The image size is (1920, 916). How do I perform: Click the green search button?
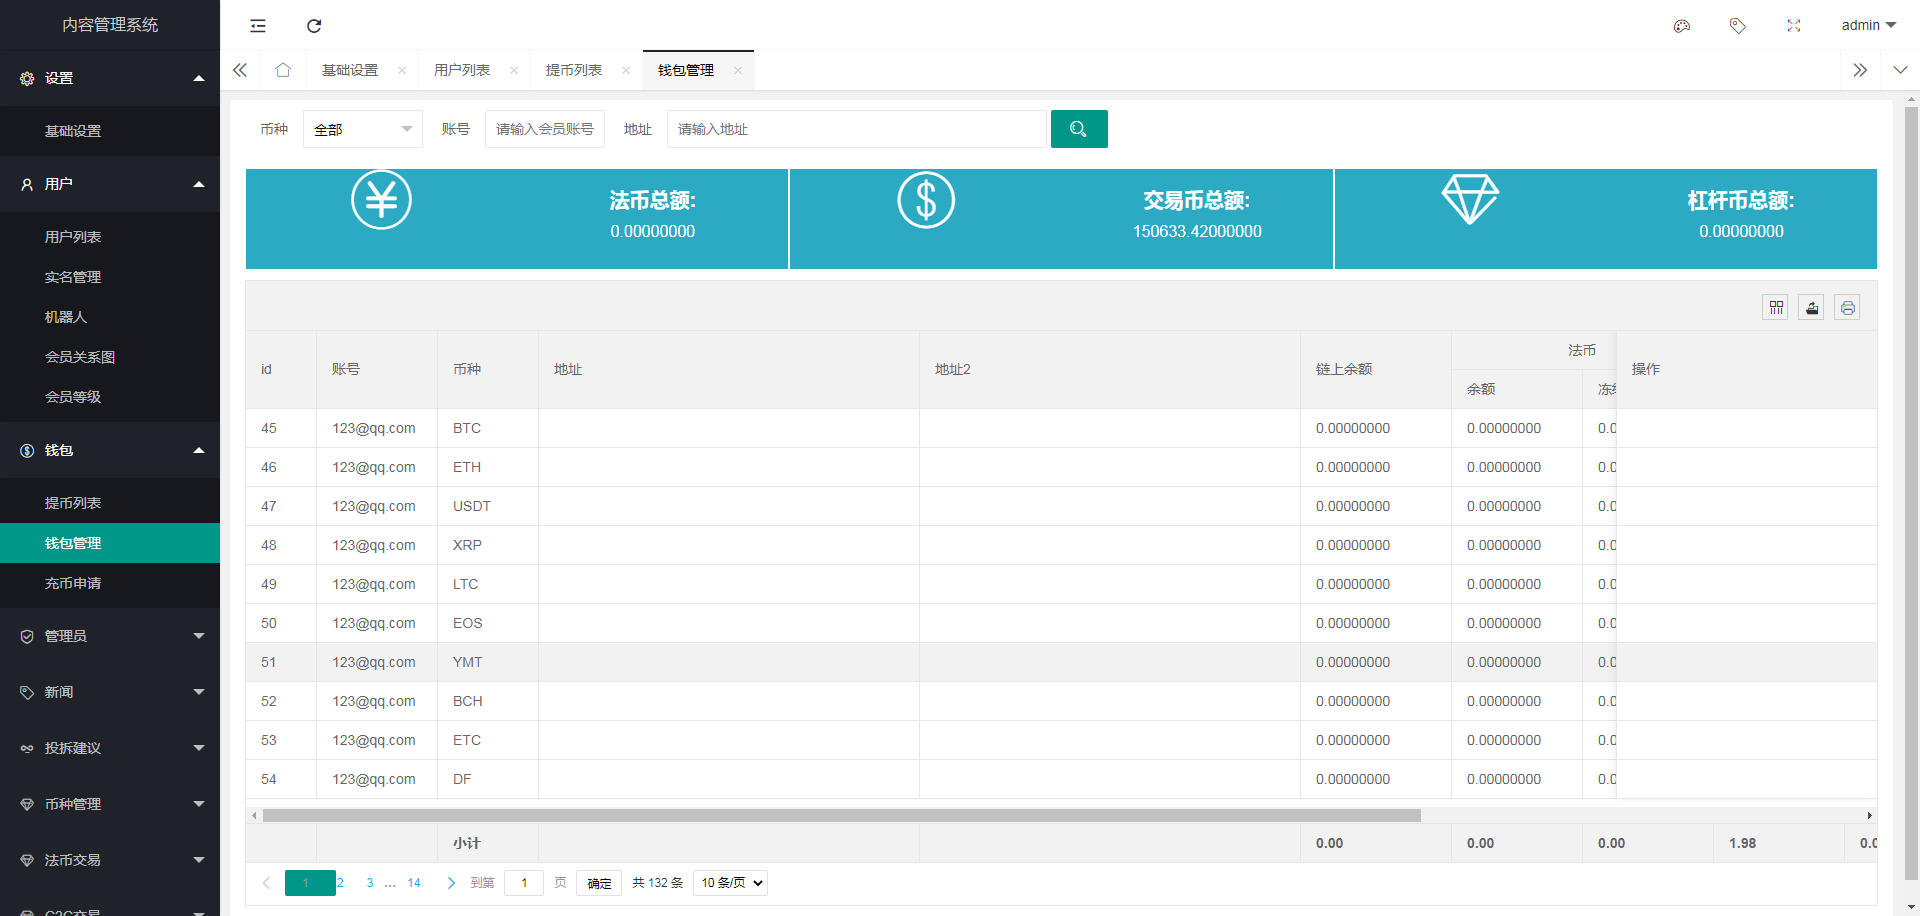1079,129
